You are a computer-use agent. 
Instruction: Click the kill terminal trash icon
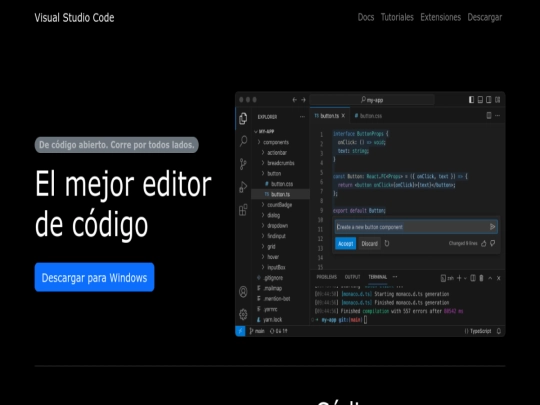click(x=481, y=278)
